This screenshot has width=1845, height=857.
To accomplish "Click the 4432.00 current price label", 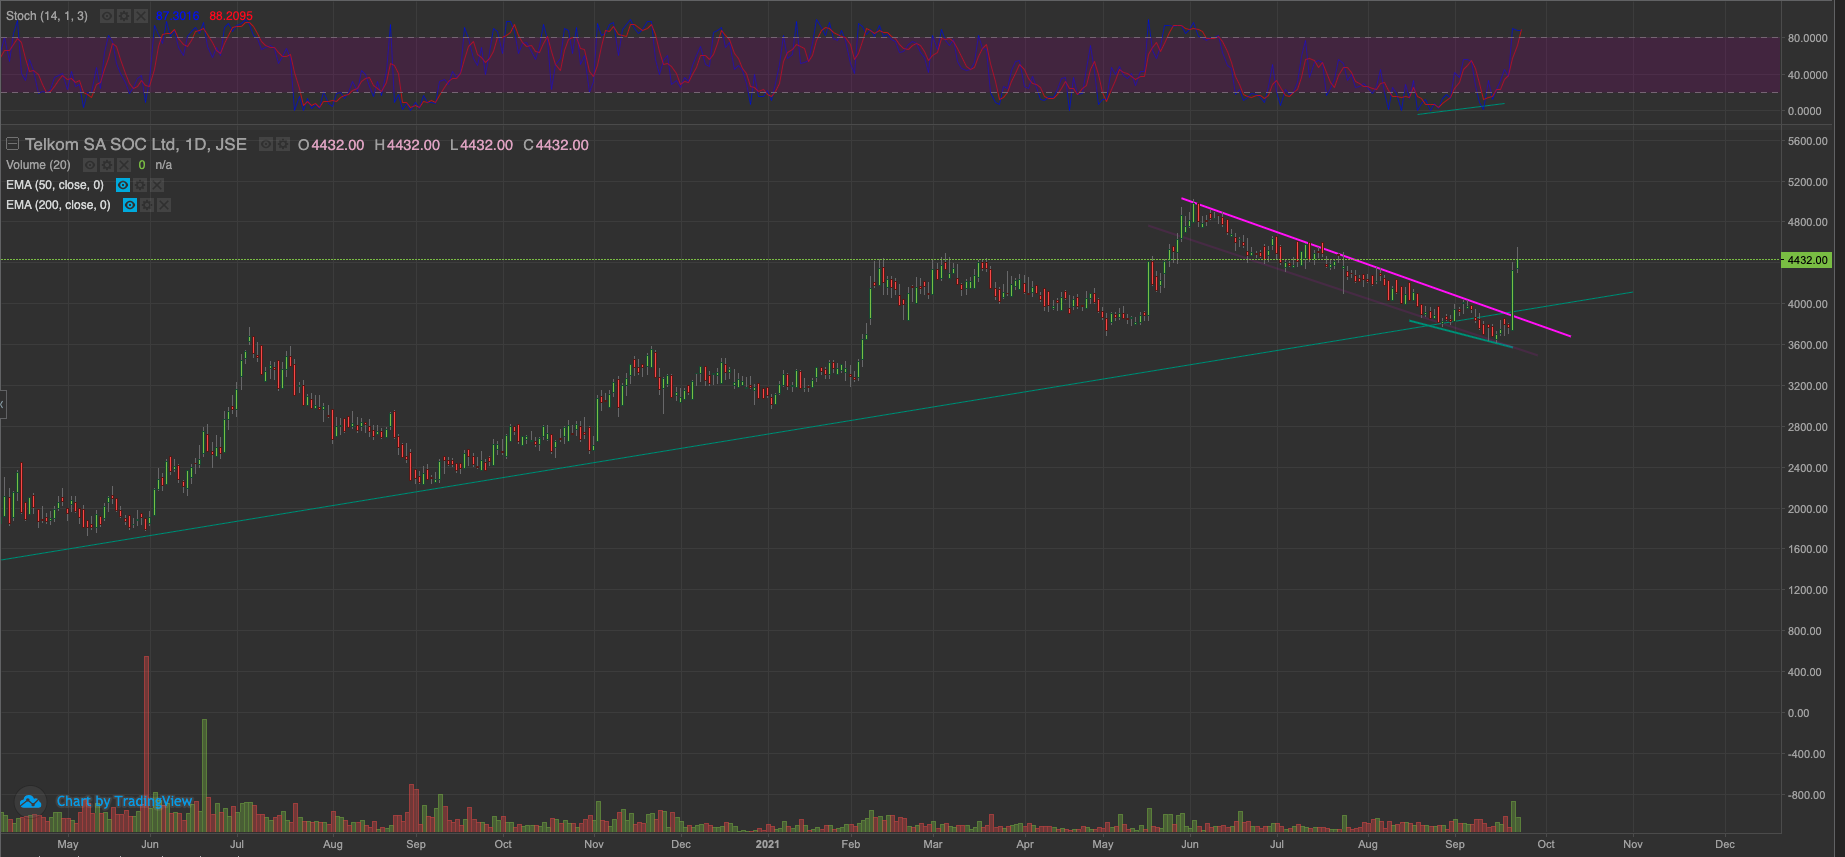I will (x=1806, y=260).
